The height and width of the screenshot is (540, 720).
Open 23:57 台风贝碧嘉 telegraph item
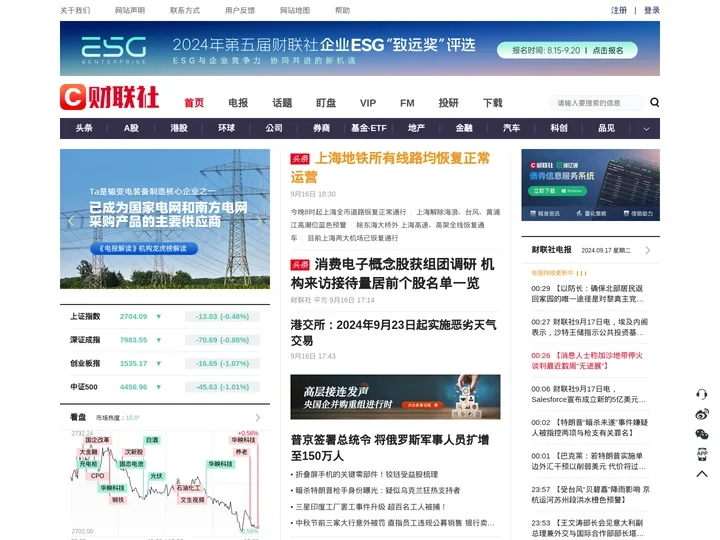[591, 495]
